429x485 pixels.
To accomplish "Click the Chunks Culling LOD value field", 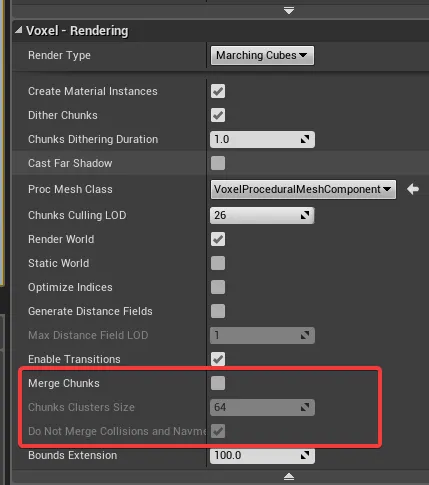I will point(262,215).
